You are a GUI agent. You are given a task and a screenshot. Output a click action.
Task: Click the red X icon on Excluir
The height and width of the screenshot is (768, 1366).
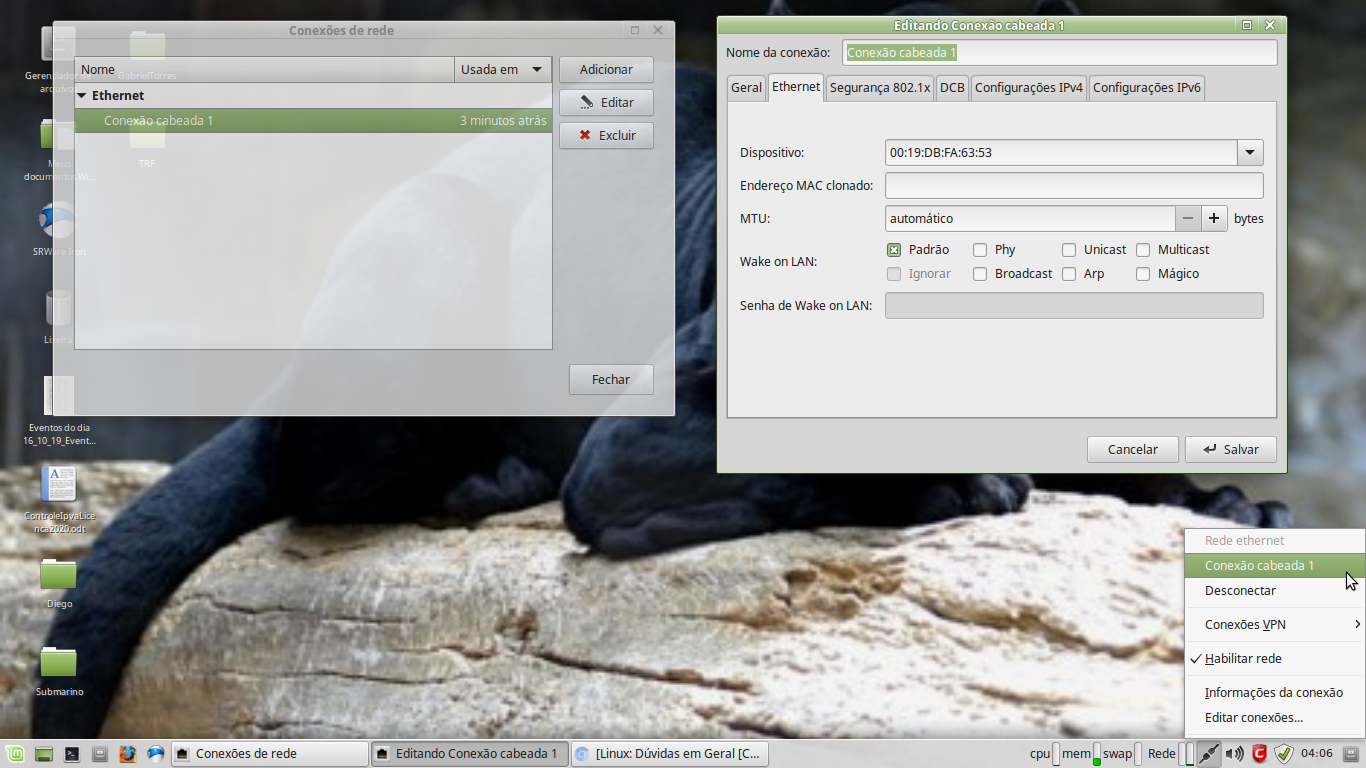coord(585,135)
